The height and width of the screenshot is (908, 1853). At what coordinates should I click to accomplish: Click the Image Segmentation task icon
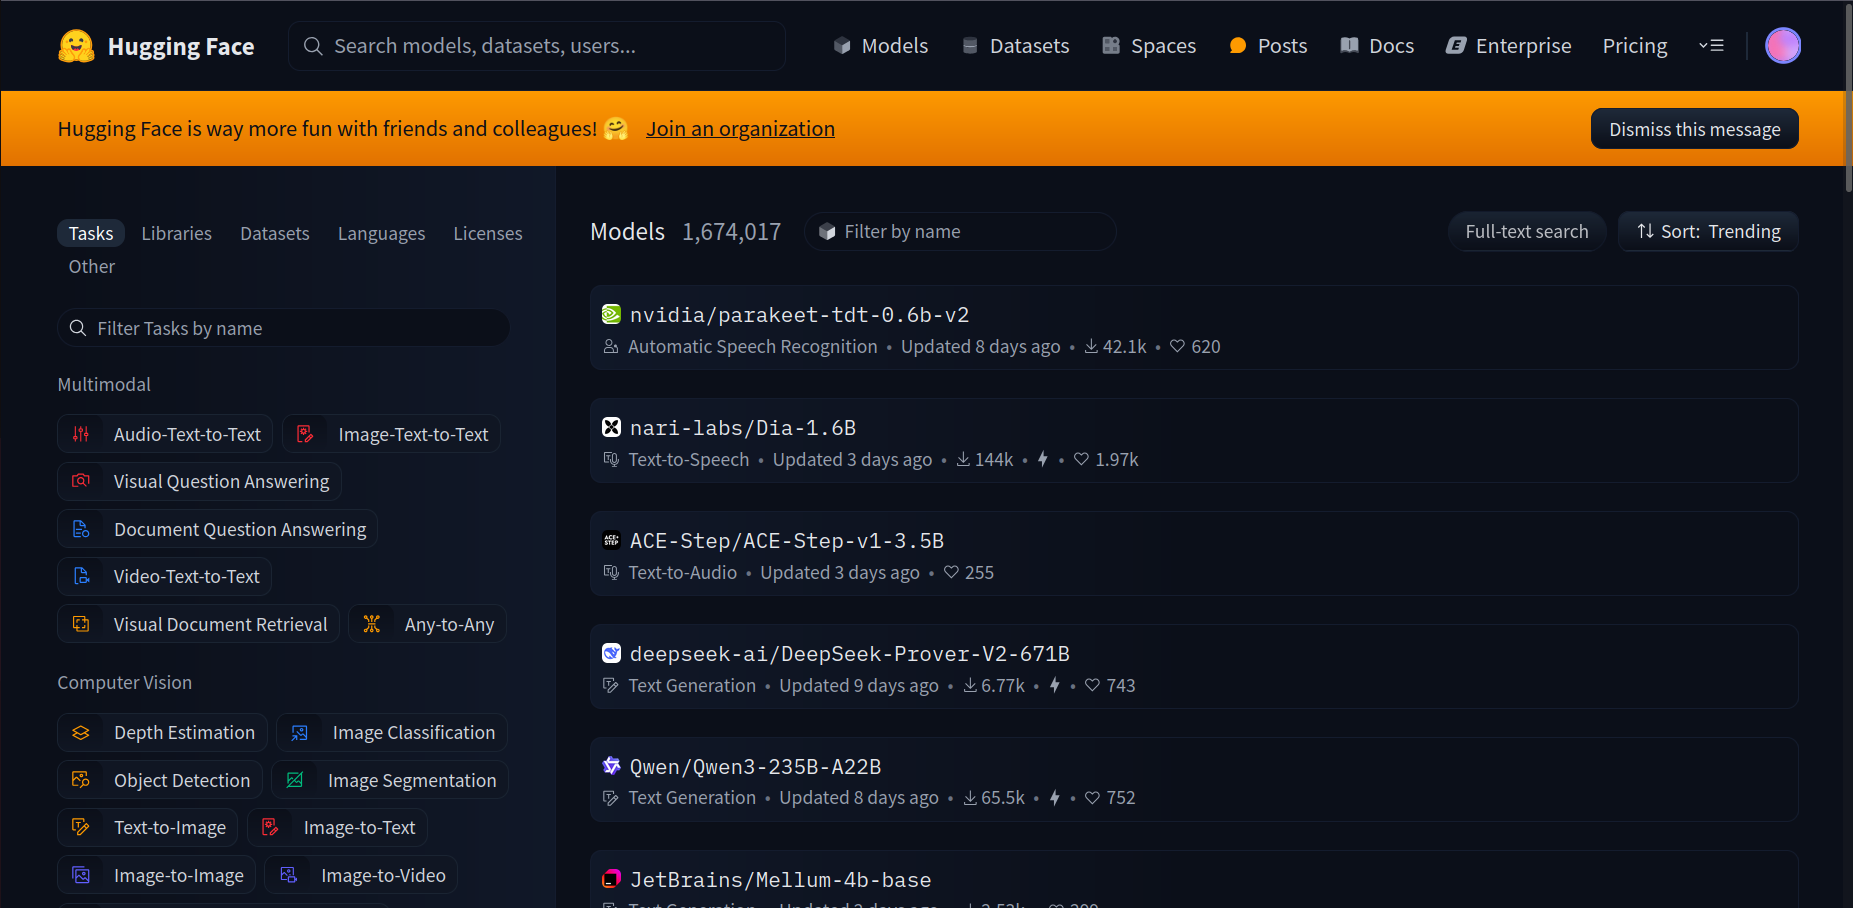tap(295, 780)
